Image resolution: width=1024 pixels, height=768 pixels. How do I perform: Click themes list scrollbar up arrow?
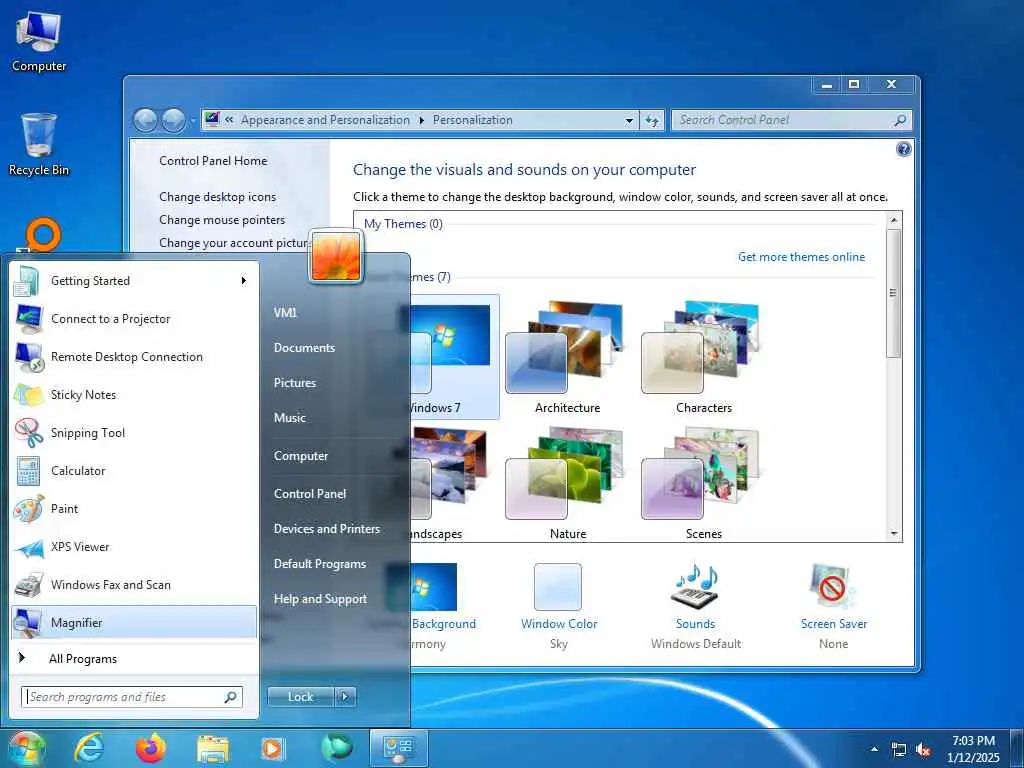[893, 220]
